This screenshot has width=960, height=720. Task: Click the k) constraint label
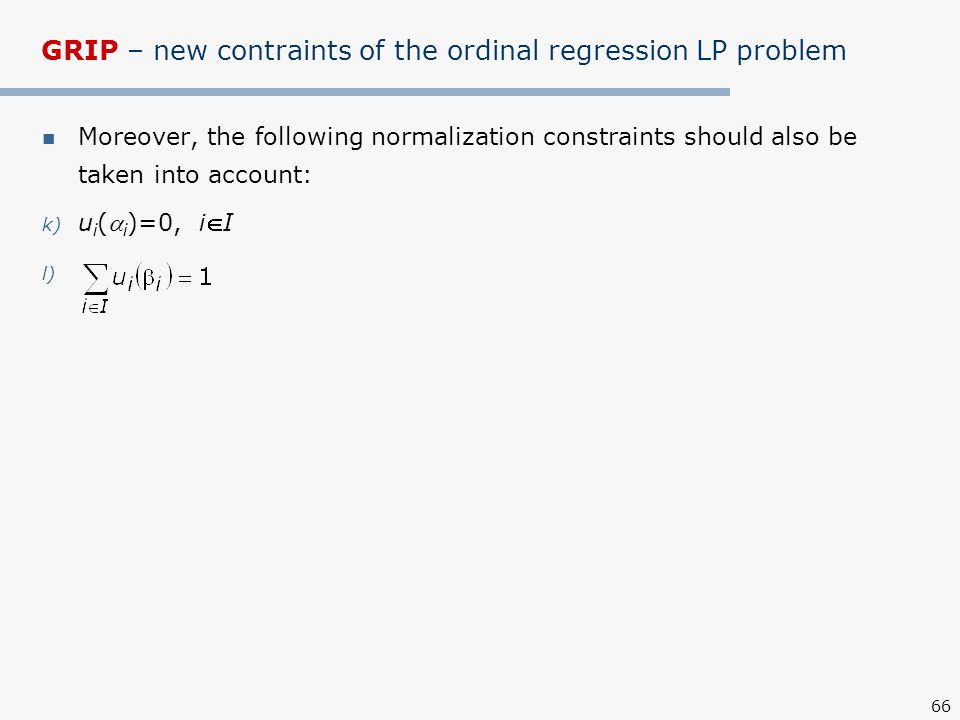point(51,225)
